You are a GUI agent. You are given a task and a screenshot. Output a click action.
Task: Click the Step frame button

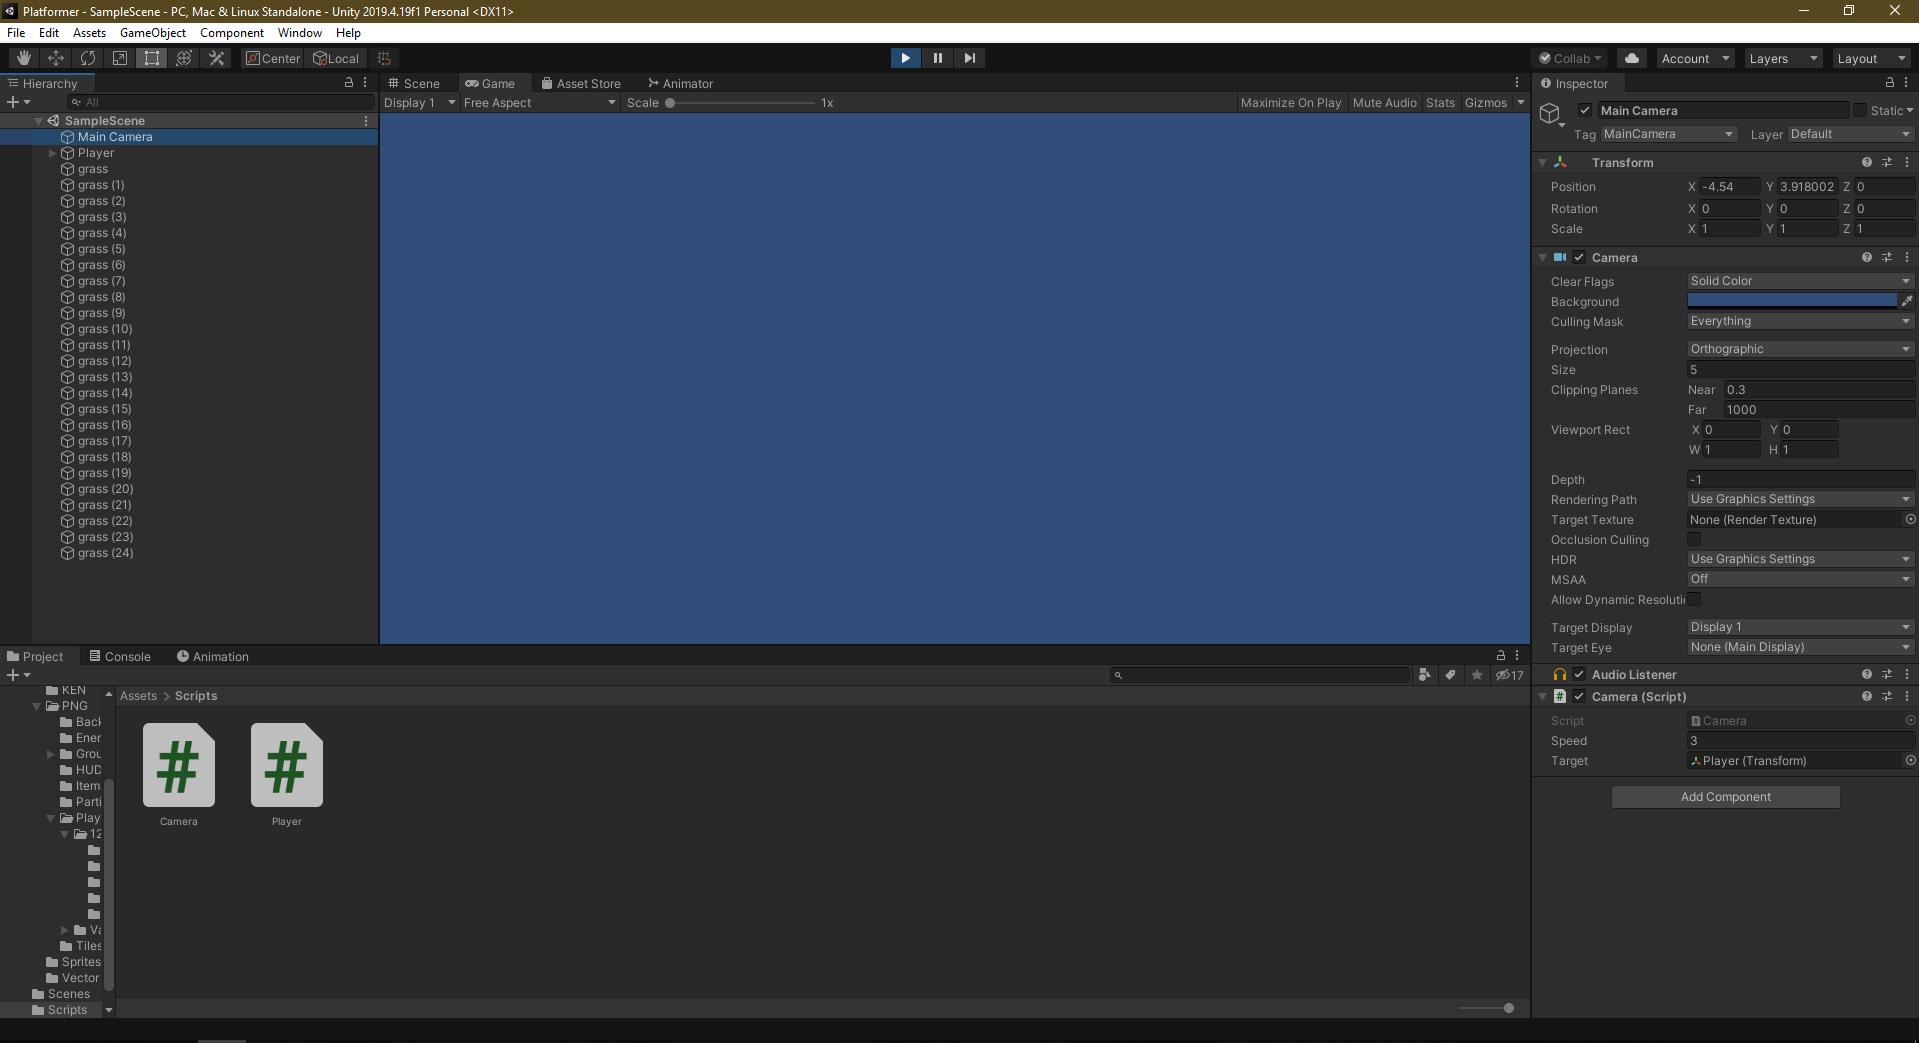click(969, 58)
